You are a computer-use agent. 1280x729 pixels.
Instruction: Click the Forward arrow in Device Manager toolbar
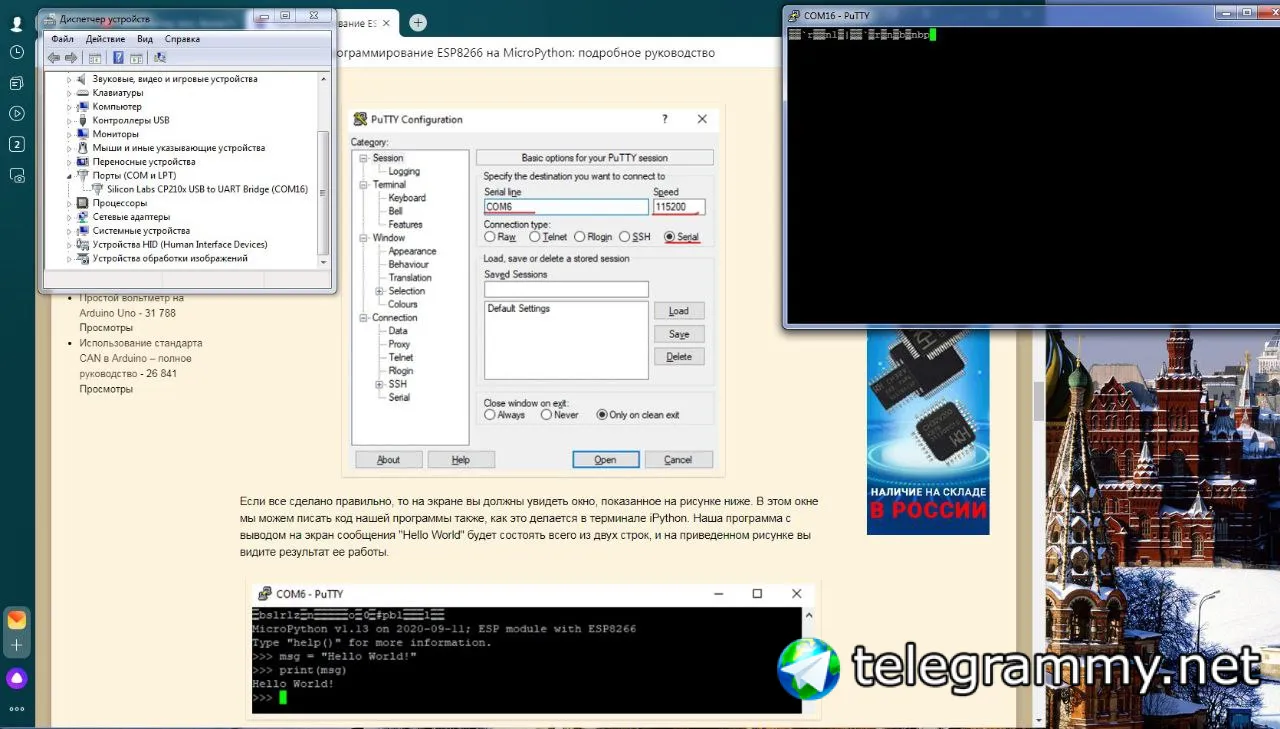point(71,58)
